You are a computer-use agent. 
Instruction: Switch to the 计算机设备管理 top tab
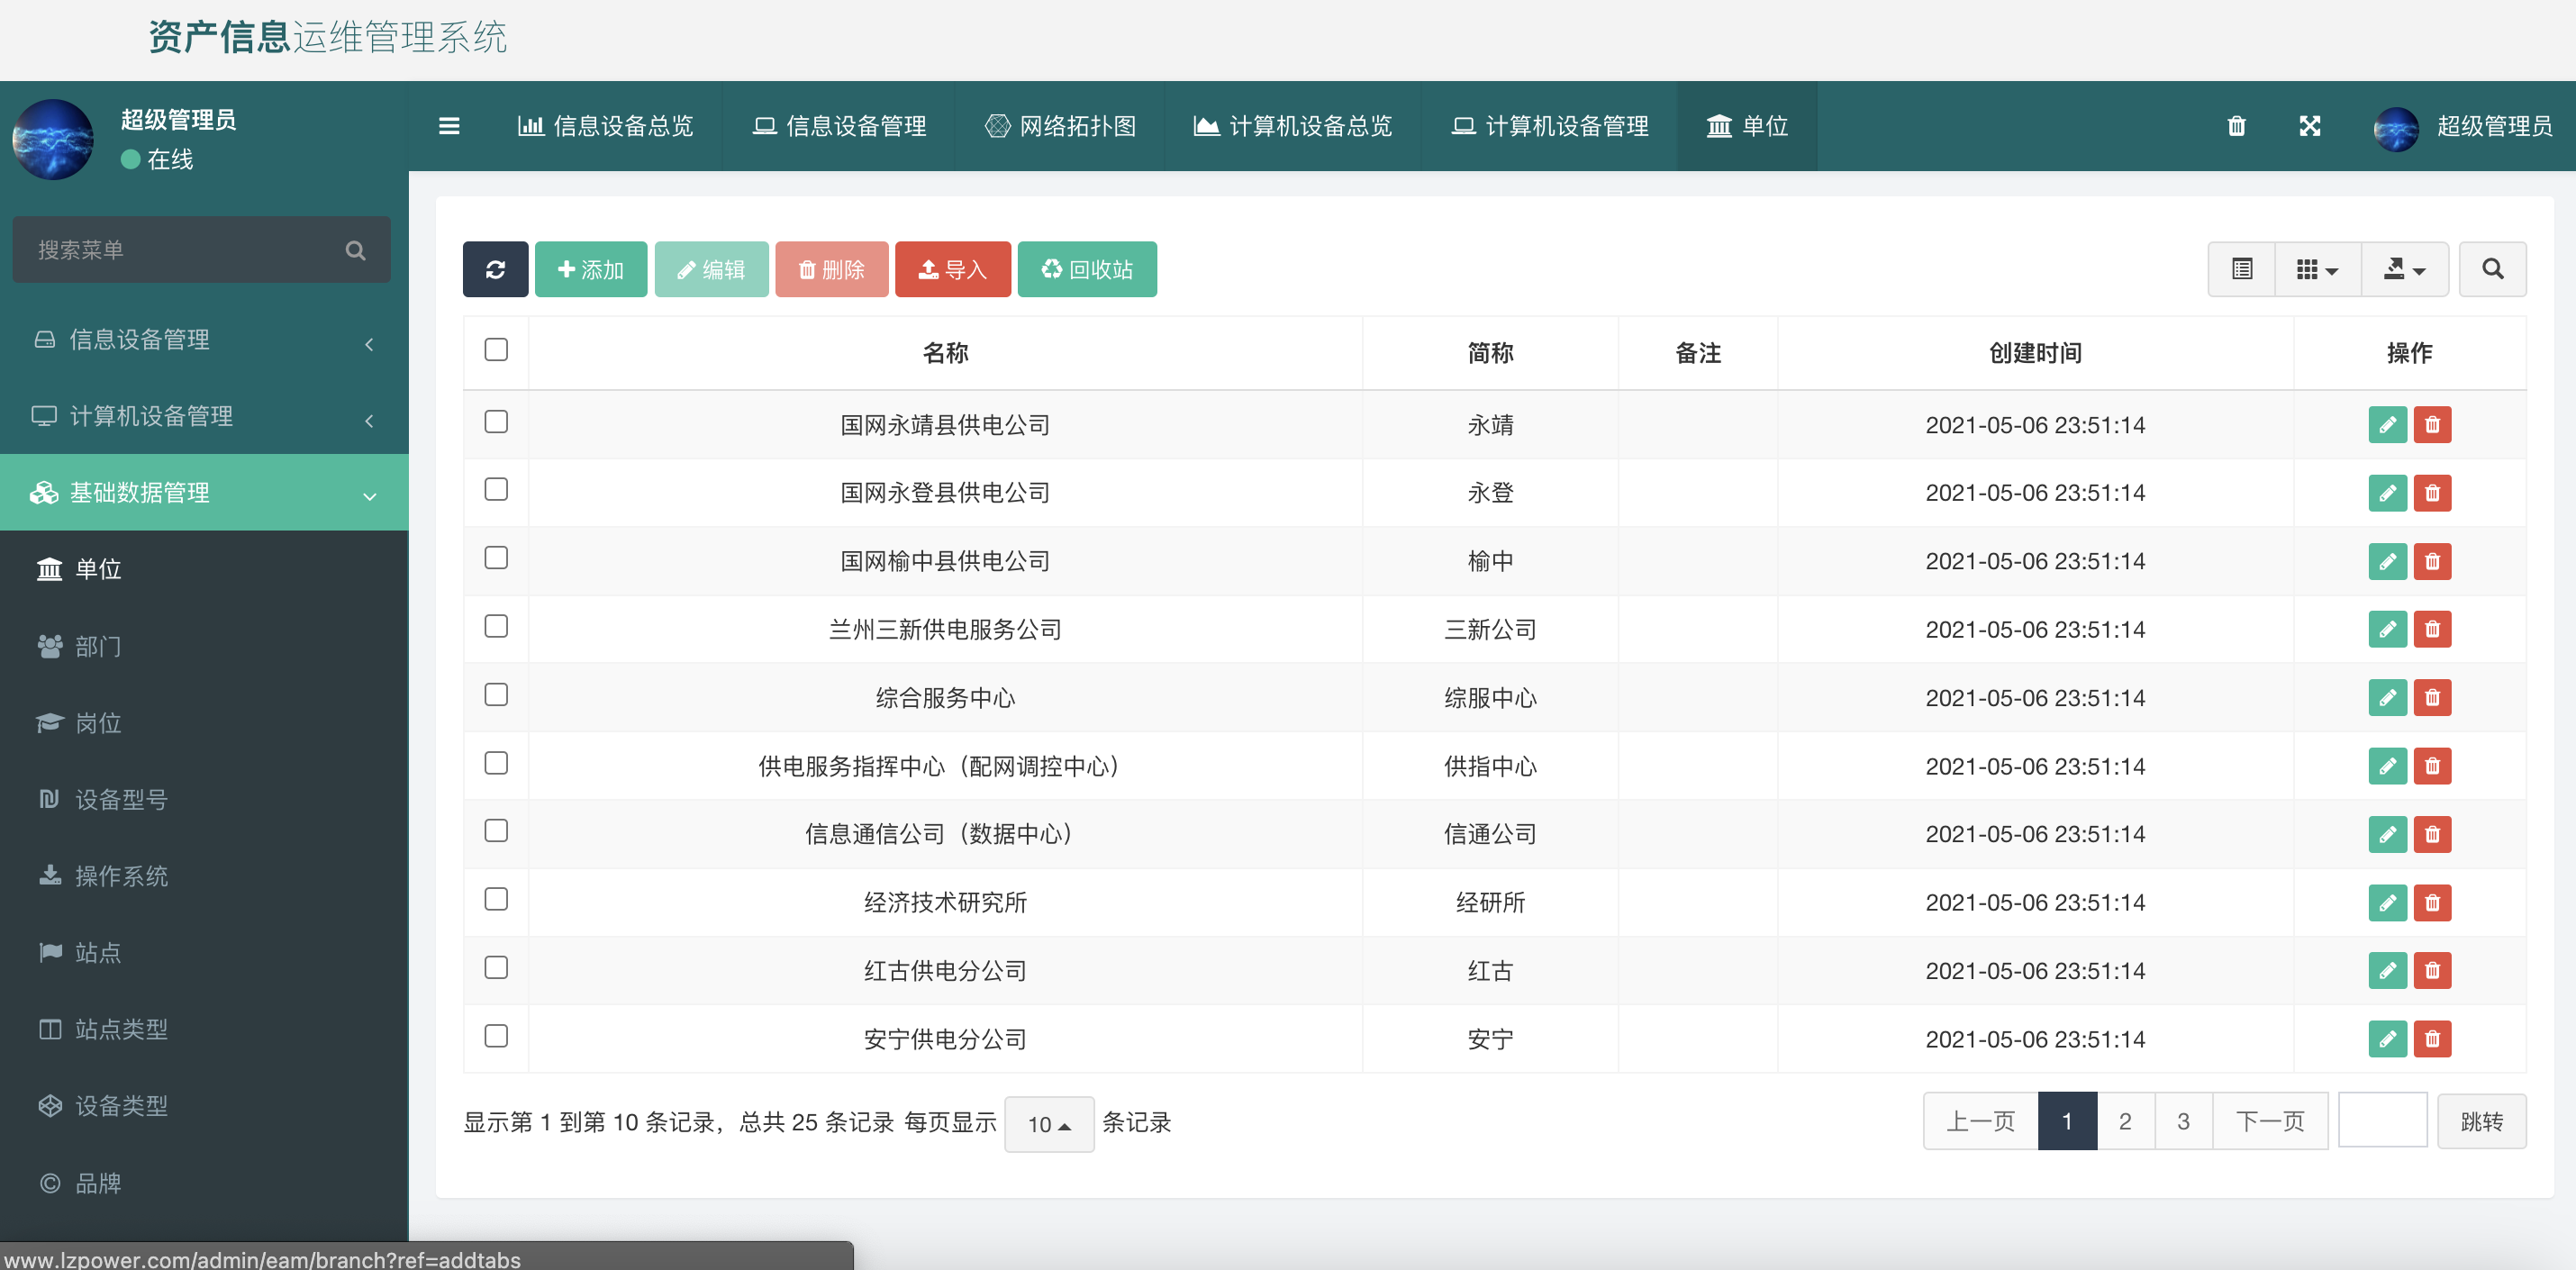tap(1550, 126)
